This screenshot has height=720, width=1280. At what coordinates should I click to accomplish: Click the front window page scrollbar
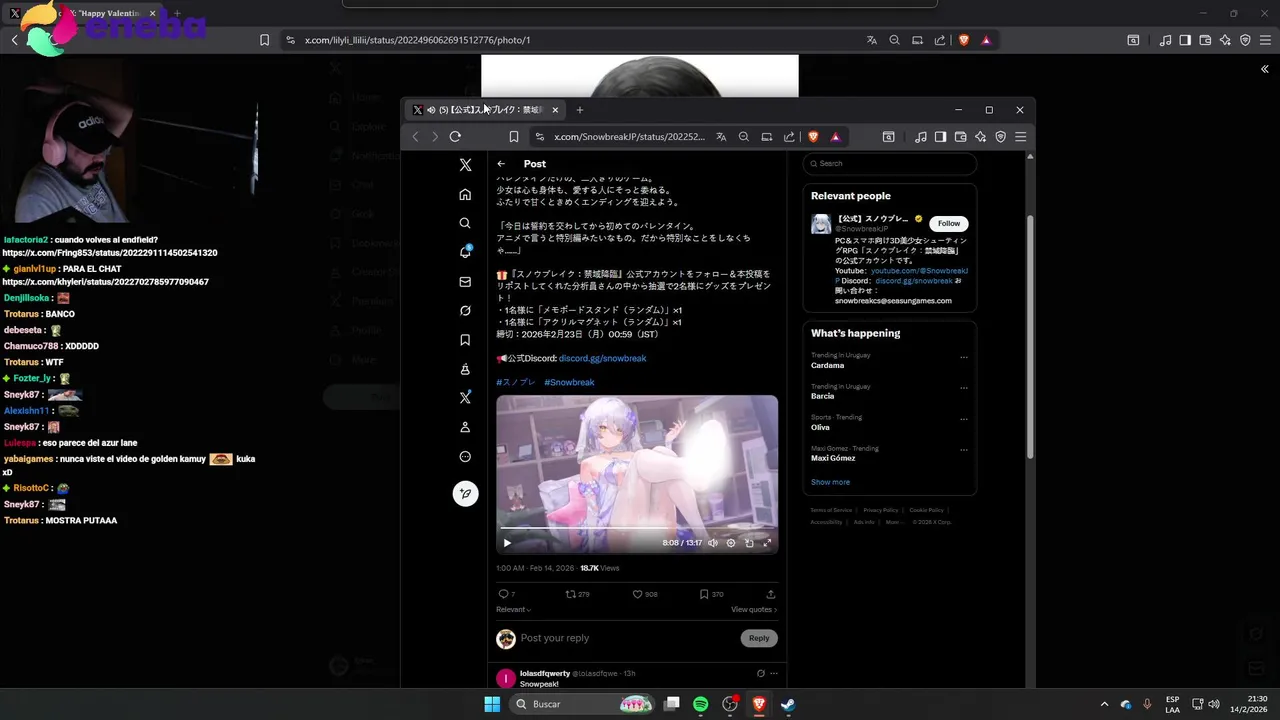(1030, 337)
